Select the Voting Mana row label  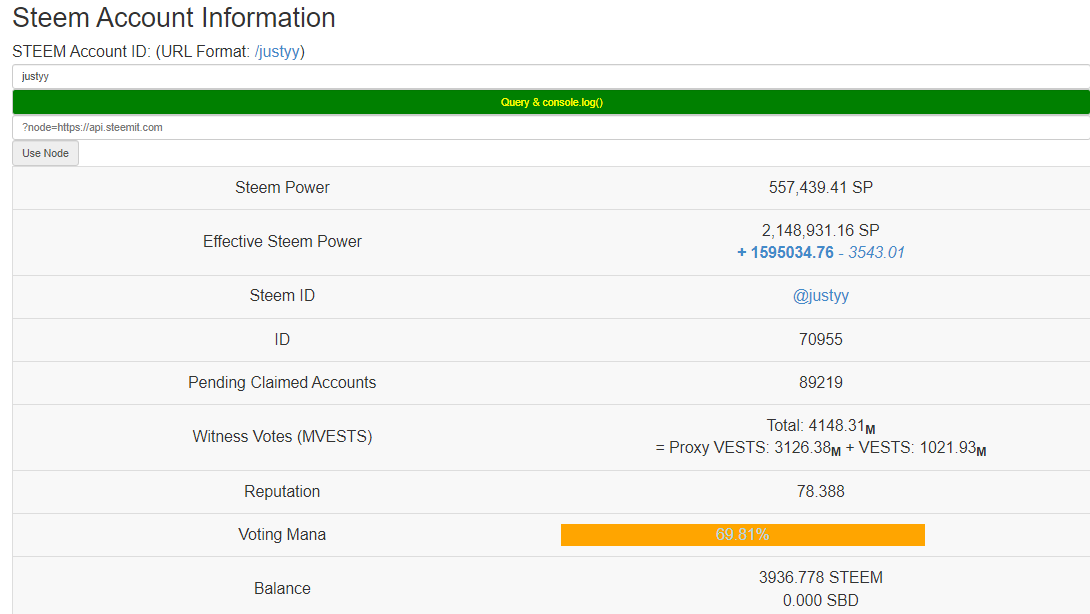coord(282,535)
